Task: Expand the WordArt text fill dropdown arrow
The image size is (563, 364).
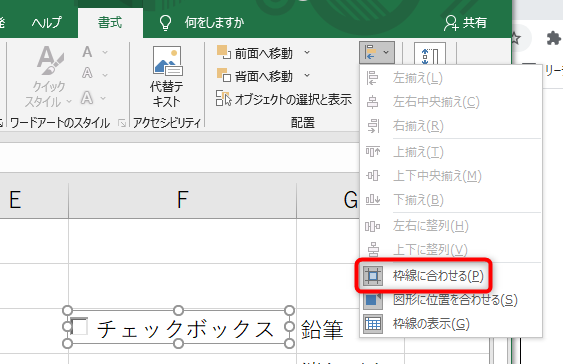Action: (x=105, y=52)
